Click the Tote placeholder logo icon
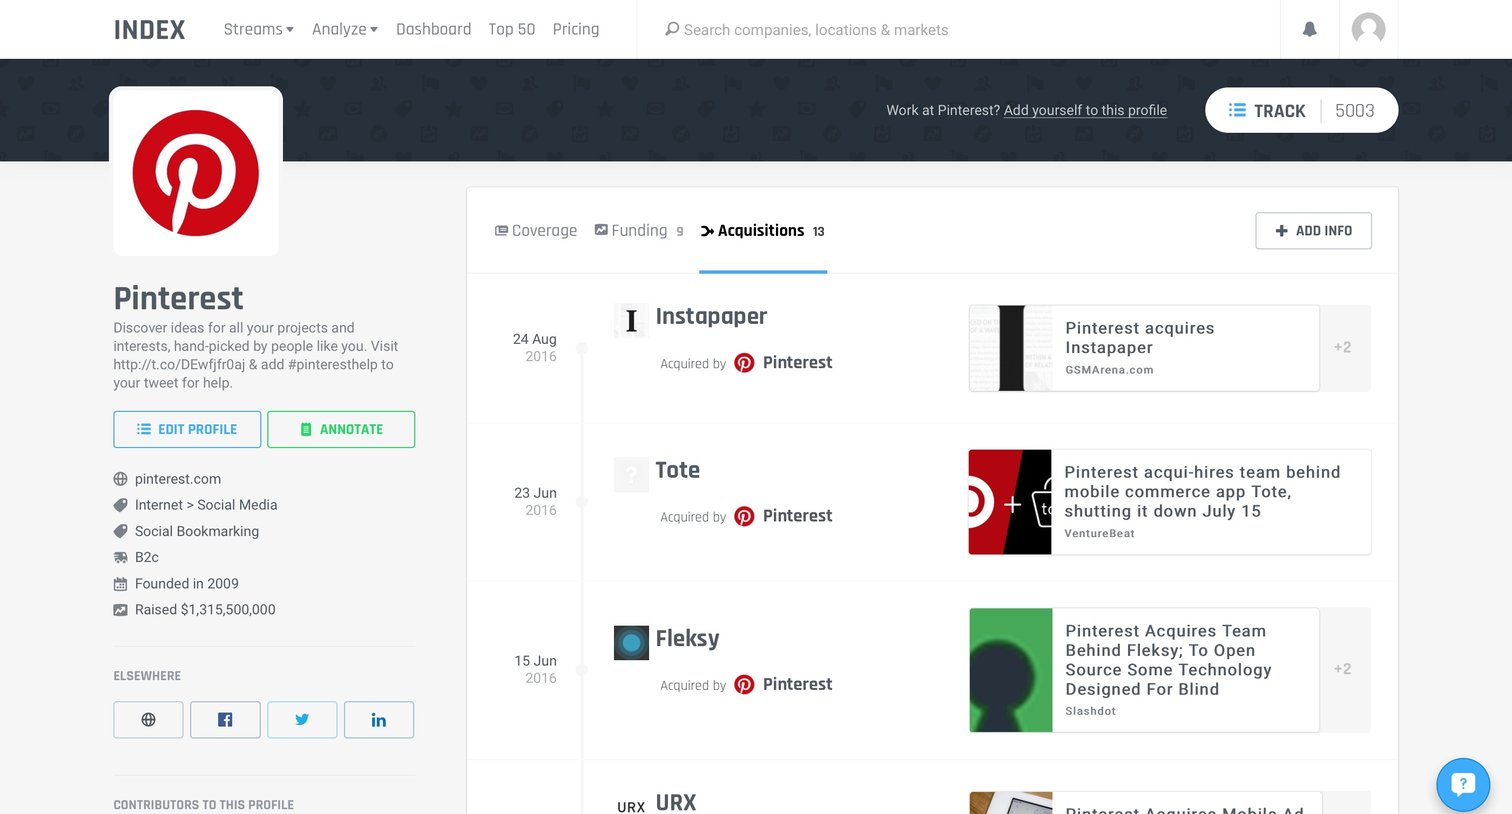 (631, 474)
